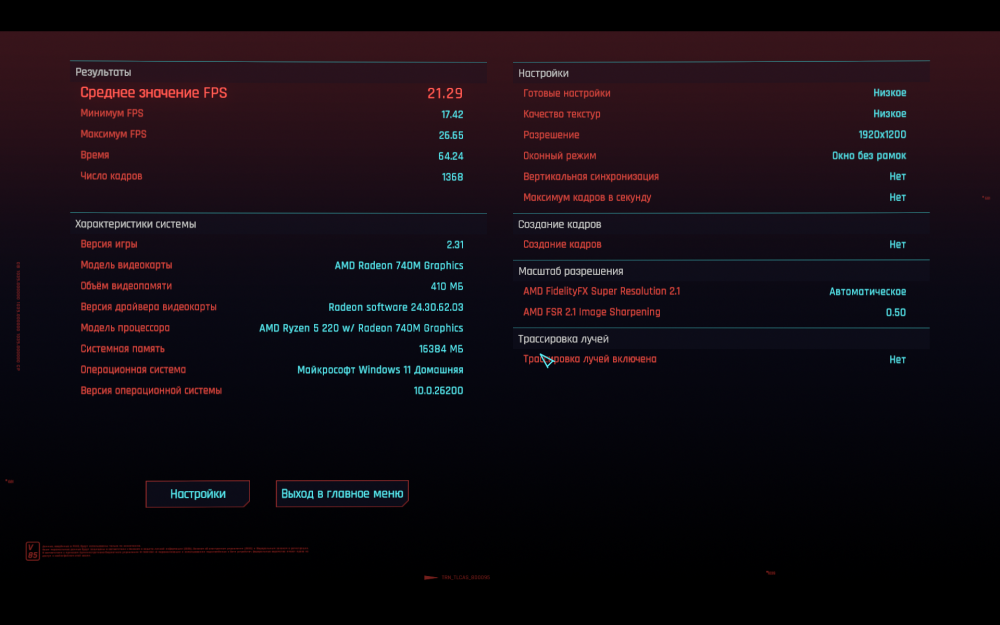
Task: Select the Окно без рамок value
Action: click(x=869, y=156)
